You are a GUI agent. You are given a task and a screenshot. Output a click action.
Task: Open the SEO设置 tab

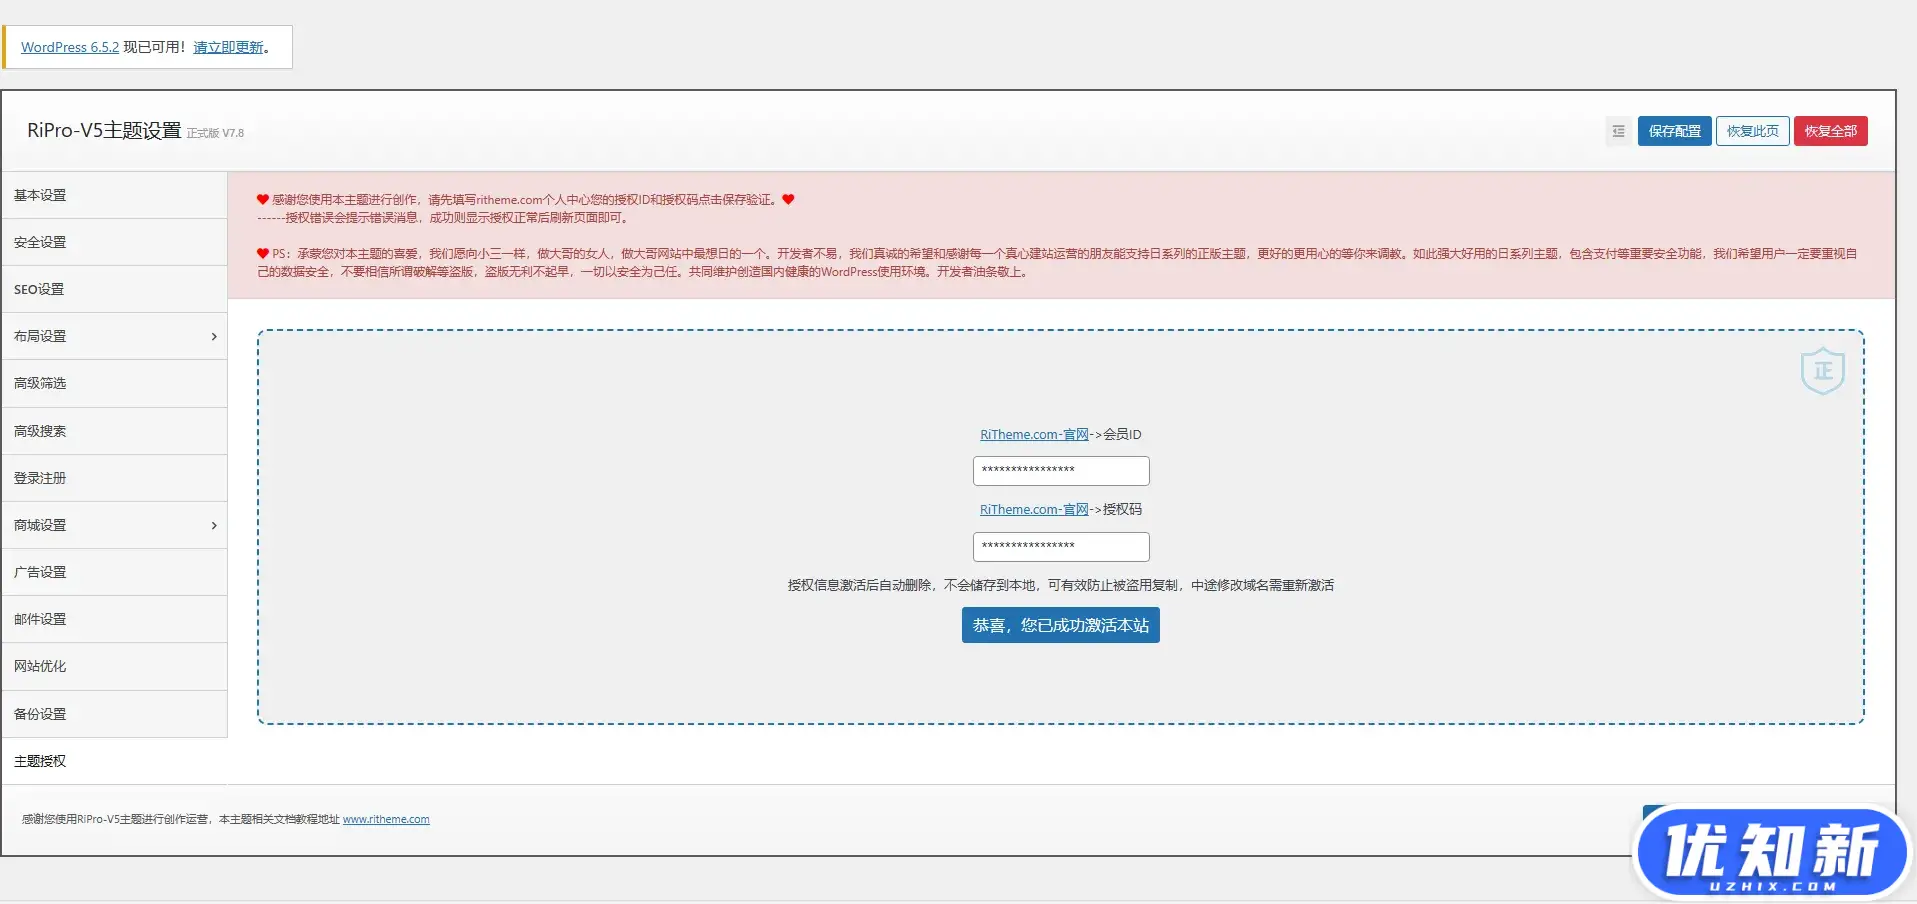click(114, 289)
